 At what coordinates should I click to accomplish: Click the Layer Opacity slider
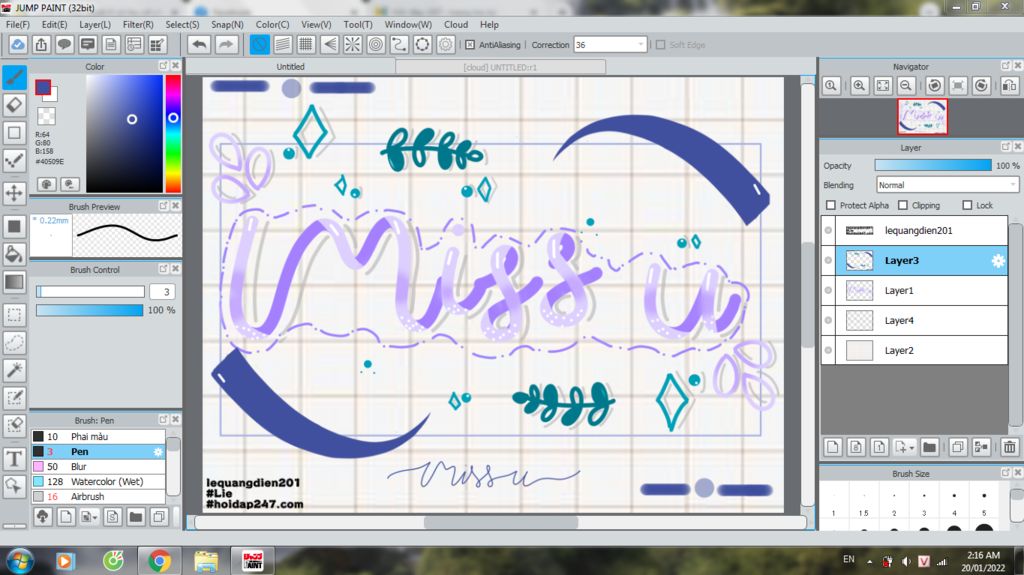933,165
